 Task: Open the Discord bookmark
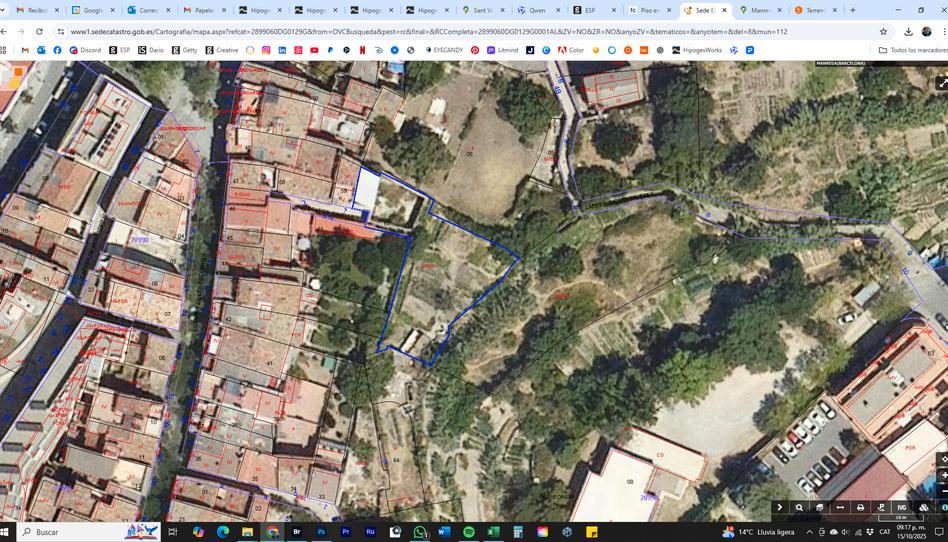coord(85,50)
